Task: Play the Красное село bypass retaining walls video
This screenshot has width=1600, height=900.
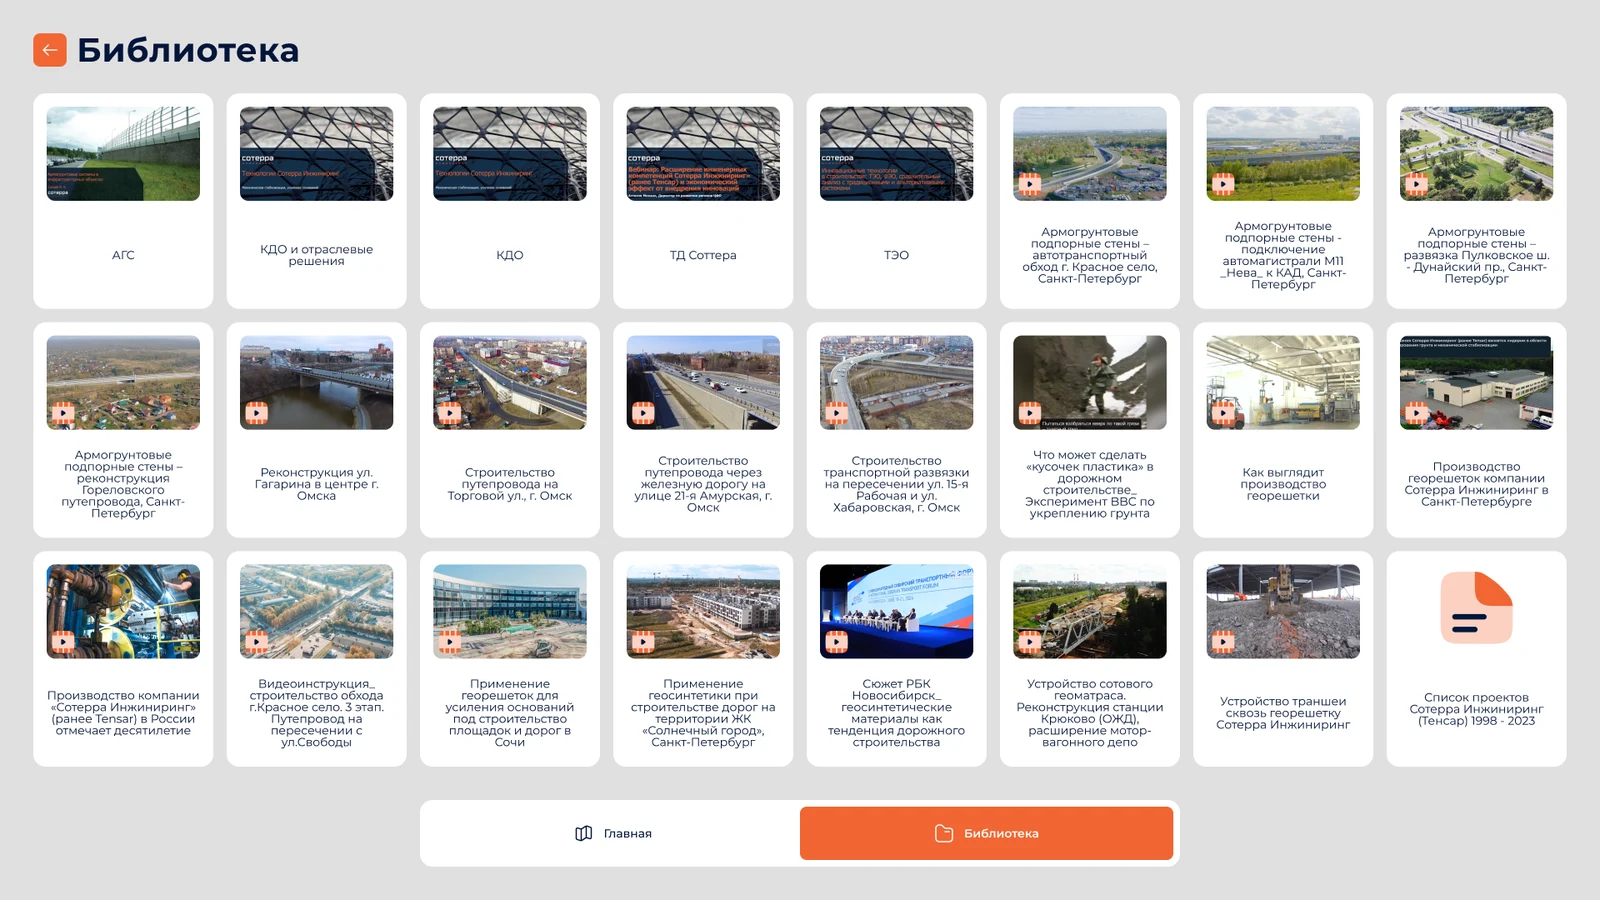Action: pyautogui.click(x=1030, y=184)
